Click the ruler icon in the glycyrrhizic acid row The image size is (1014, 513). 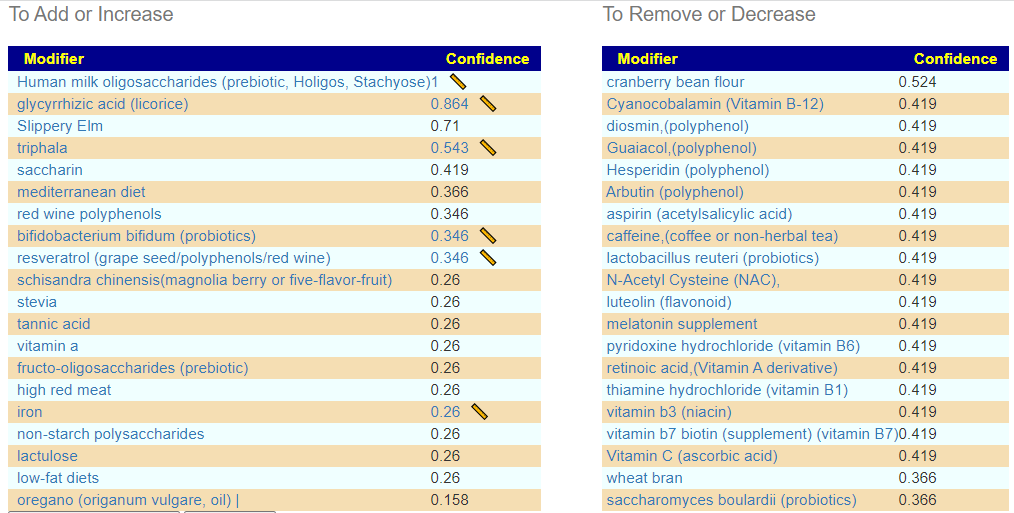pos(488,104)
